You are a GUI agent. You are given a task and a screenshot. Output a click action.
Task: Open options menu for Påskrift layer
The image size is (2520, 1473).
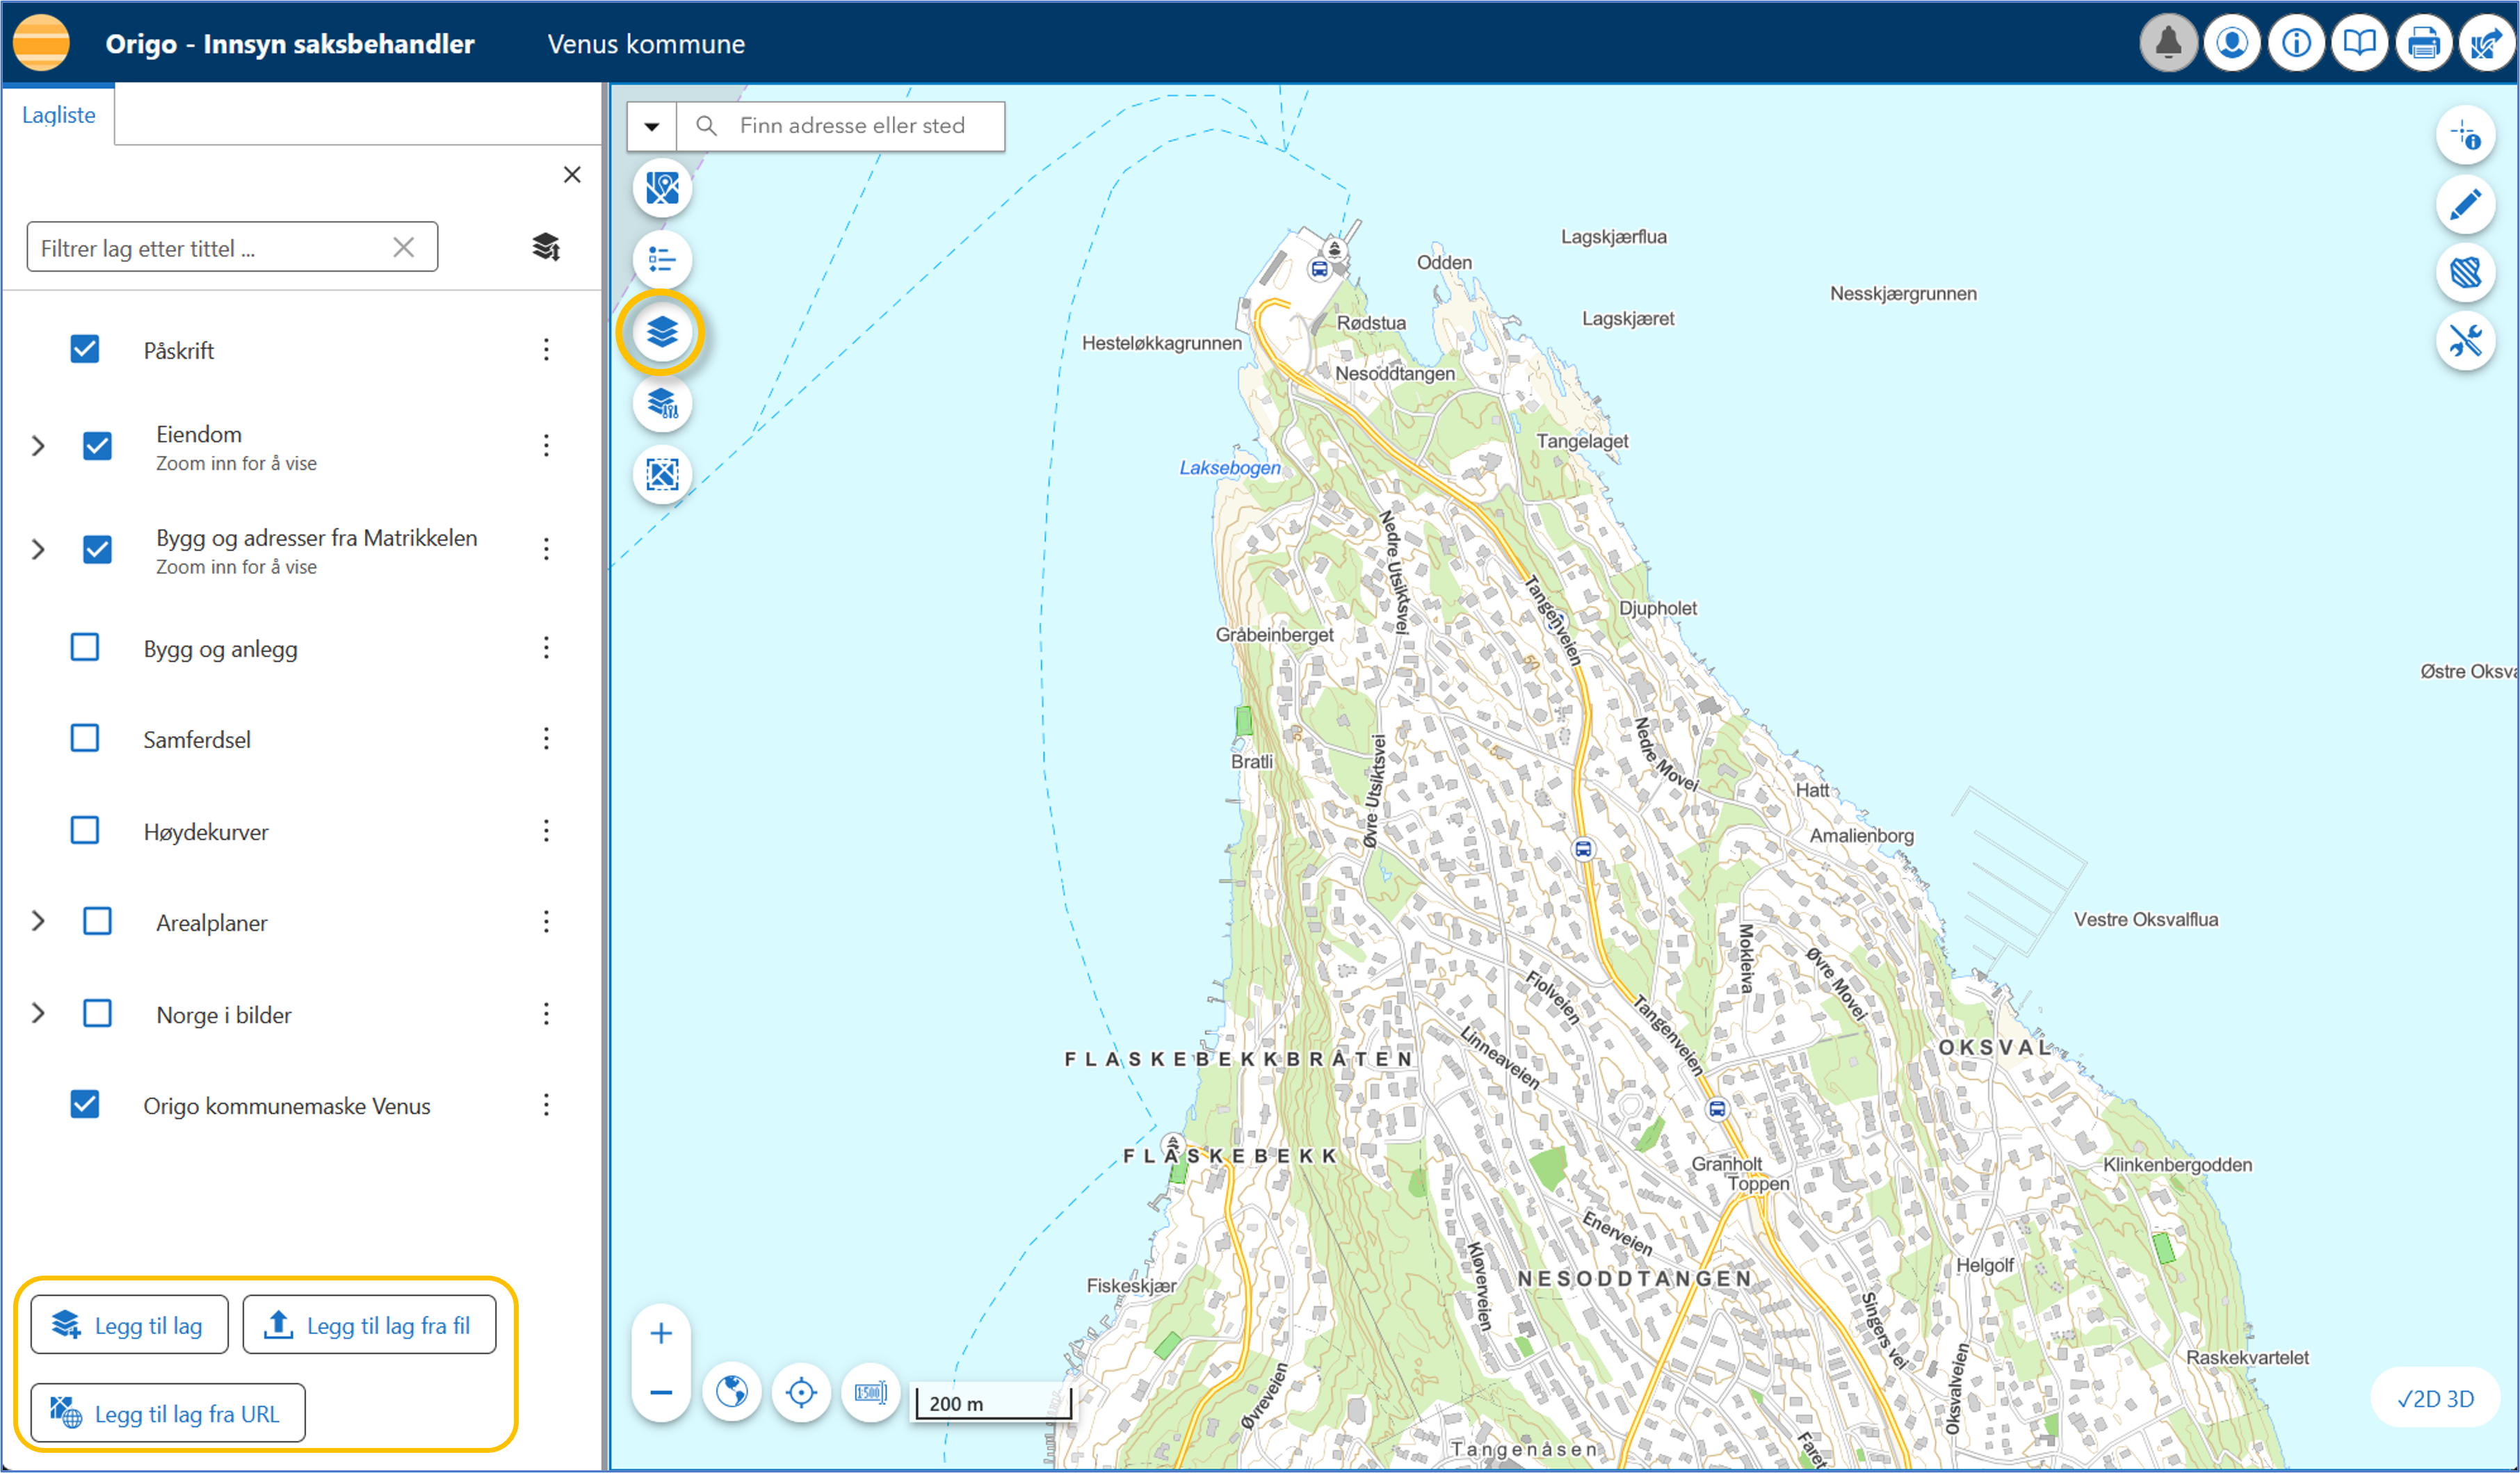tap(546, 350)
